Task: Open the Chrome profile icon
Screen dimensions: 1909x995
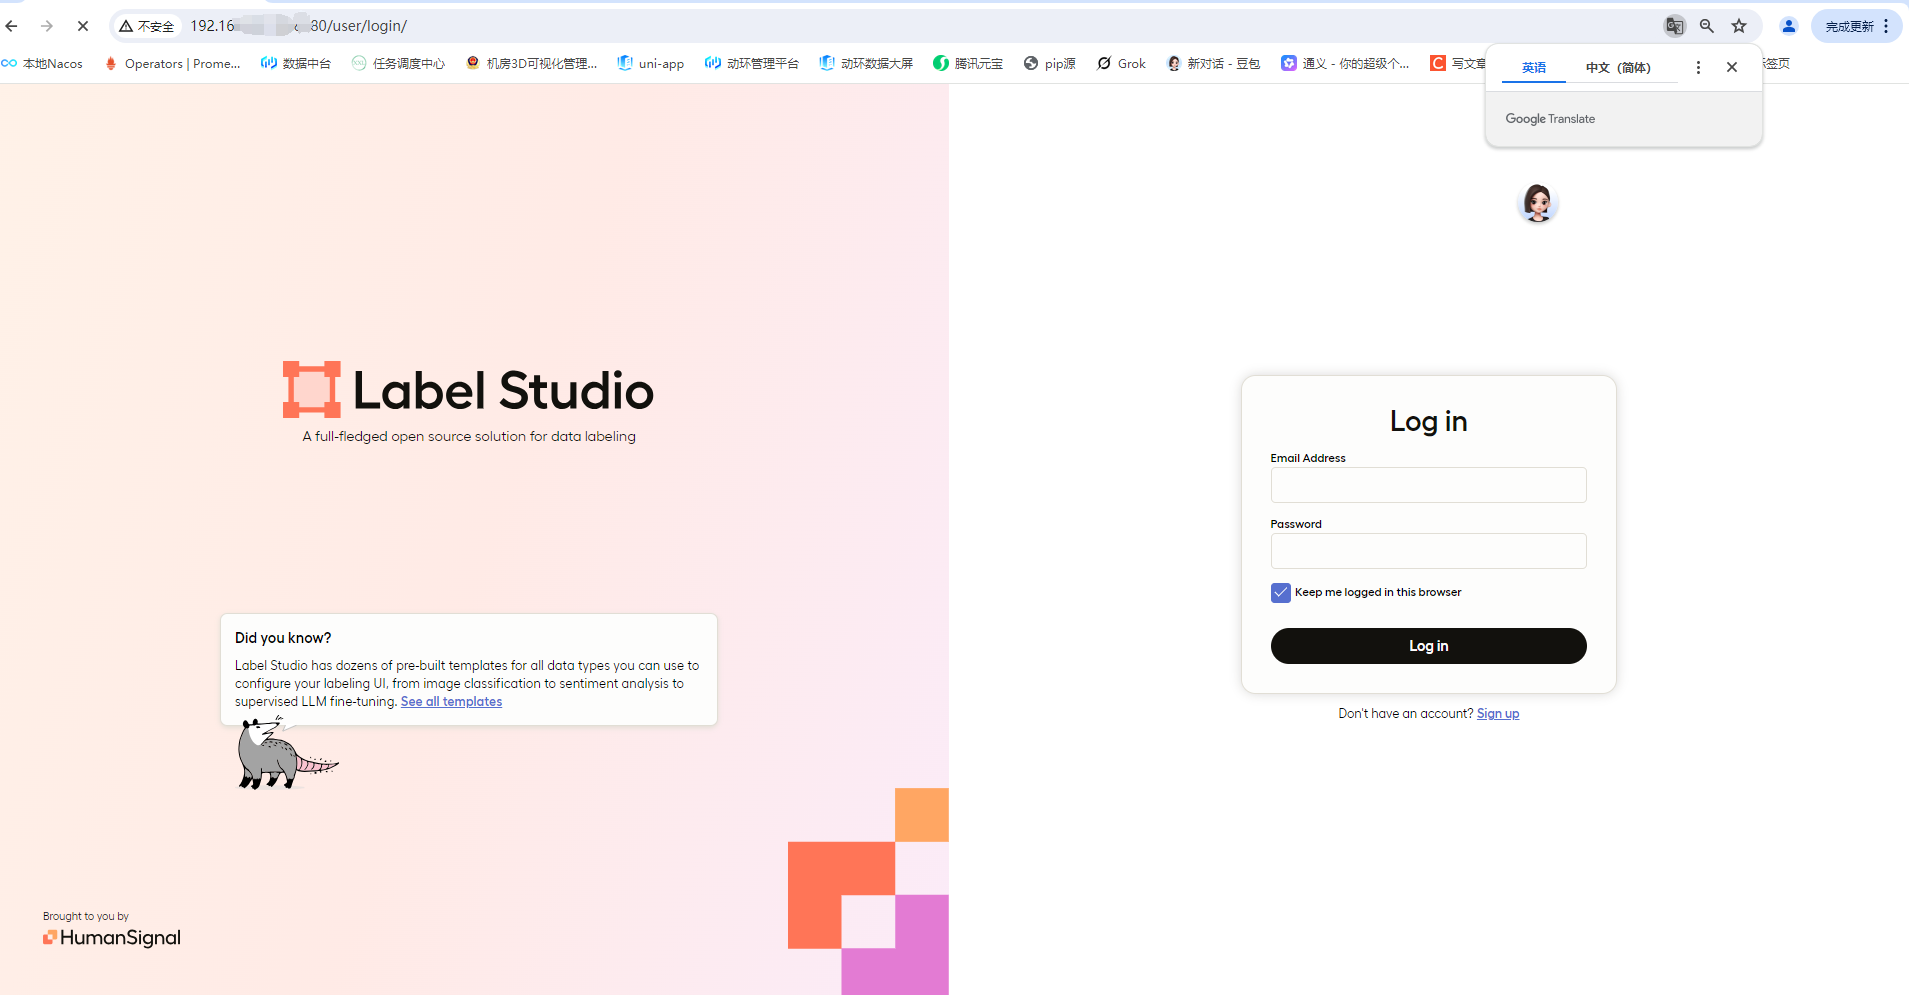Action: click(x=1789, y=26)
